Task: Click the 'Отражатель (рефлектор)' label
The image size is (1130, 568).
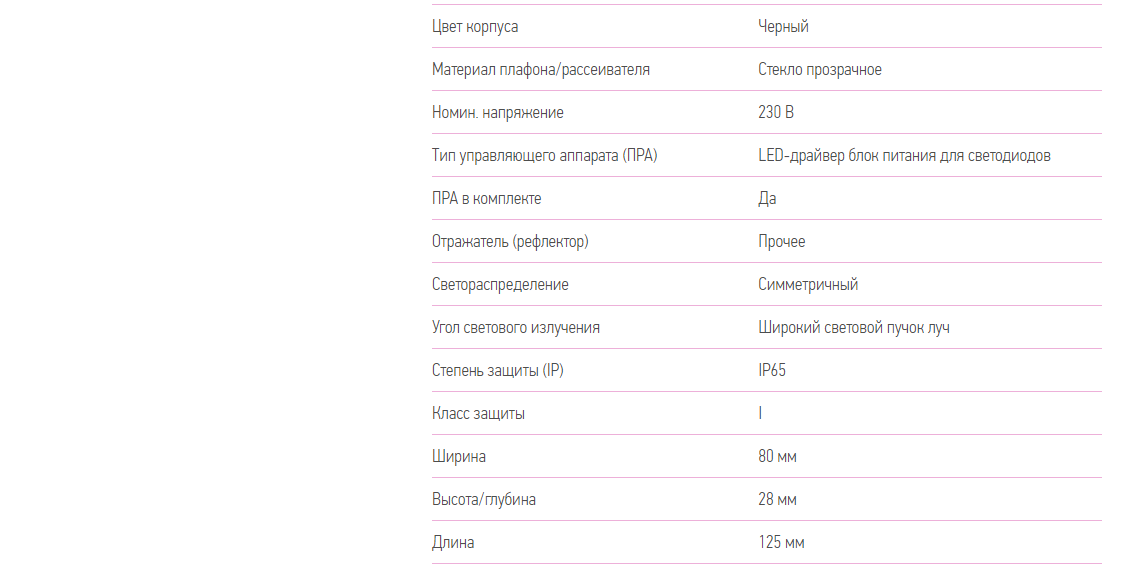Action: pyautogui.click(x=510, y=242)
